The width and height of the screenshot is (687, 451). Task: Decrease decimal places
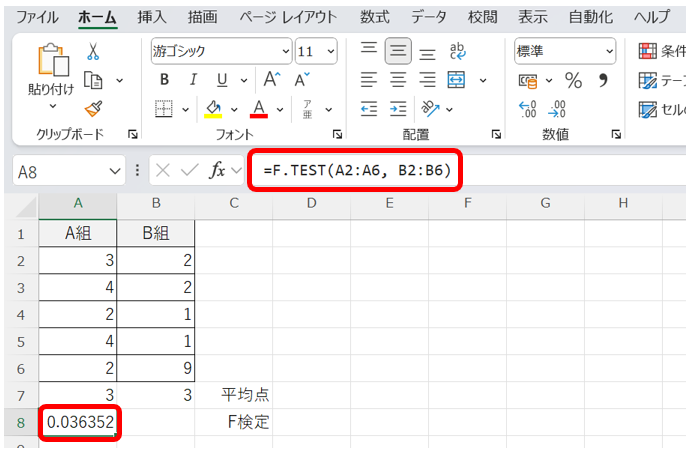556,109
